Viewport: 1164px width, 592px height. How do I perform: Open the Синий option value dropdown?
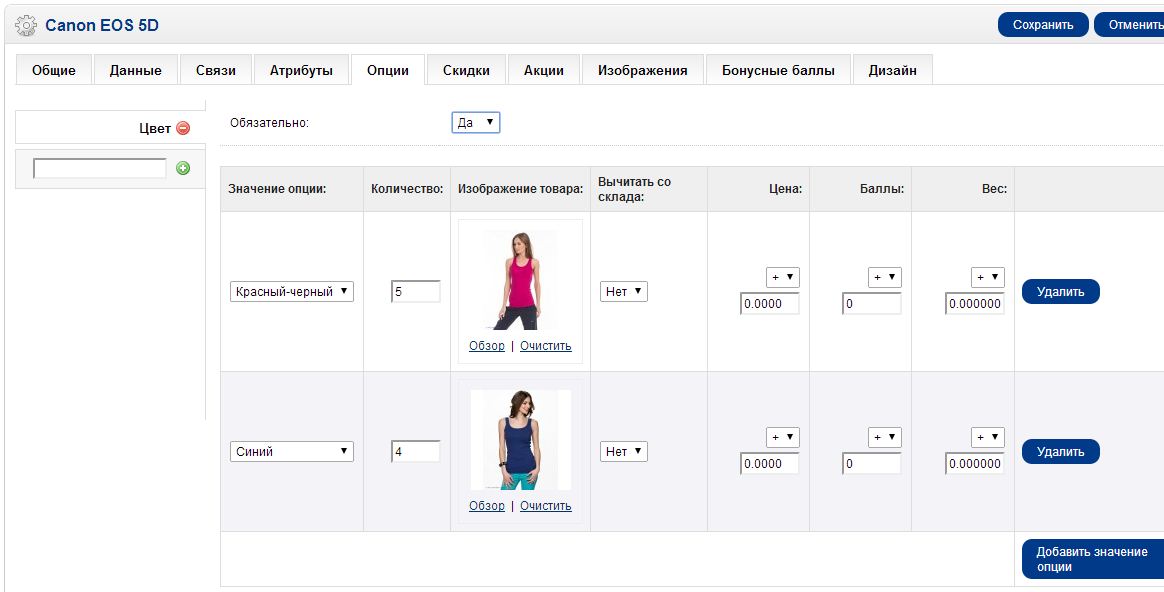(291, 451)
